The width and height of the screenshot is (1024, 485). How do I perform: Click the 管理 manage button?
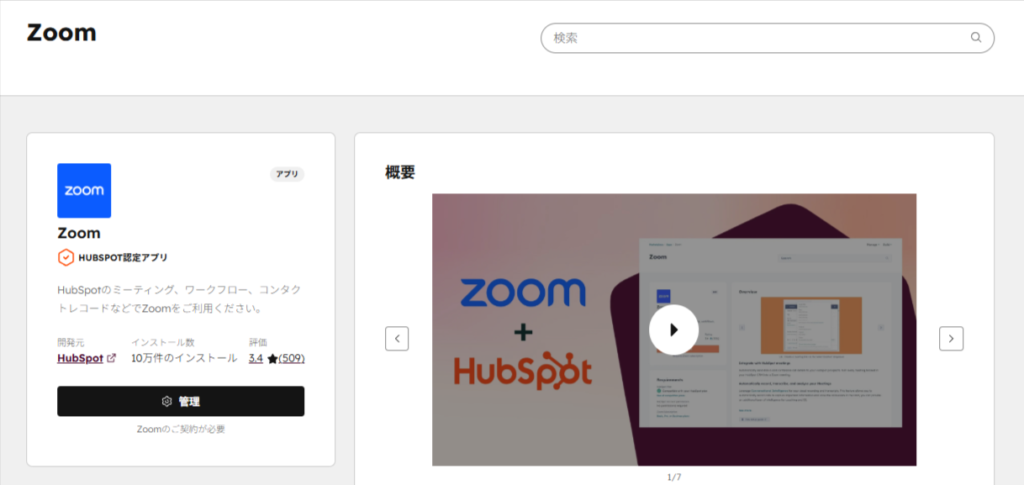181,401
